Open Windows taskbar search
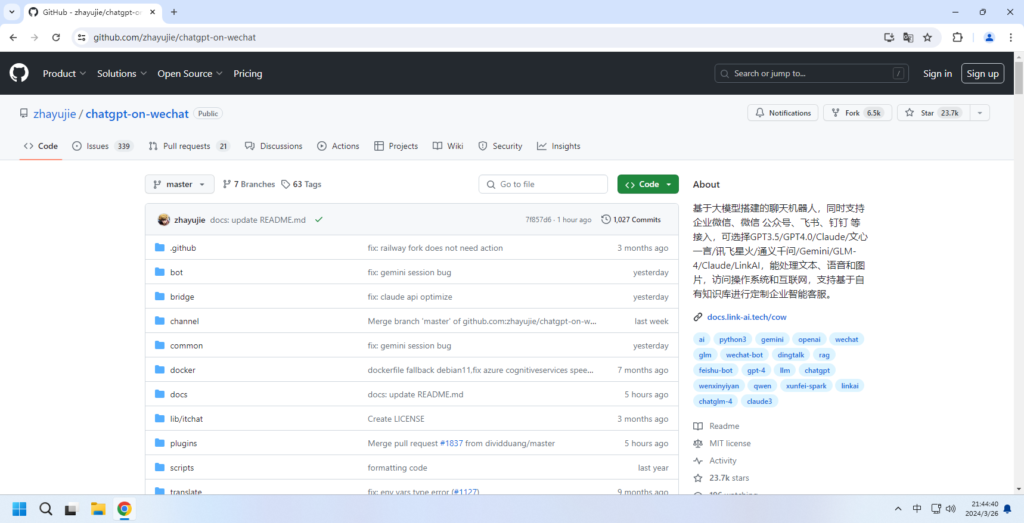This screenshot has width=1024, height=523. click(45, 509)
